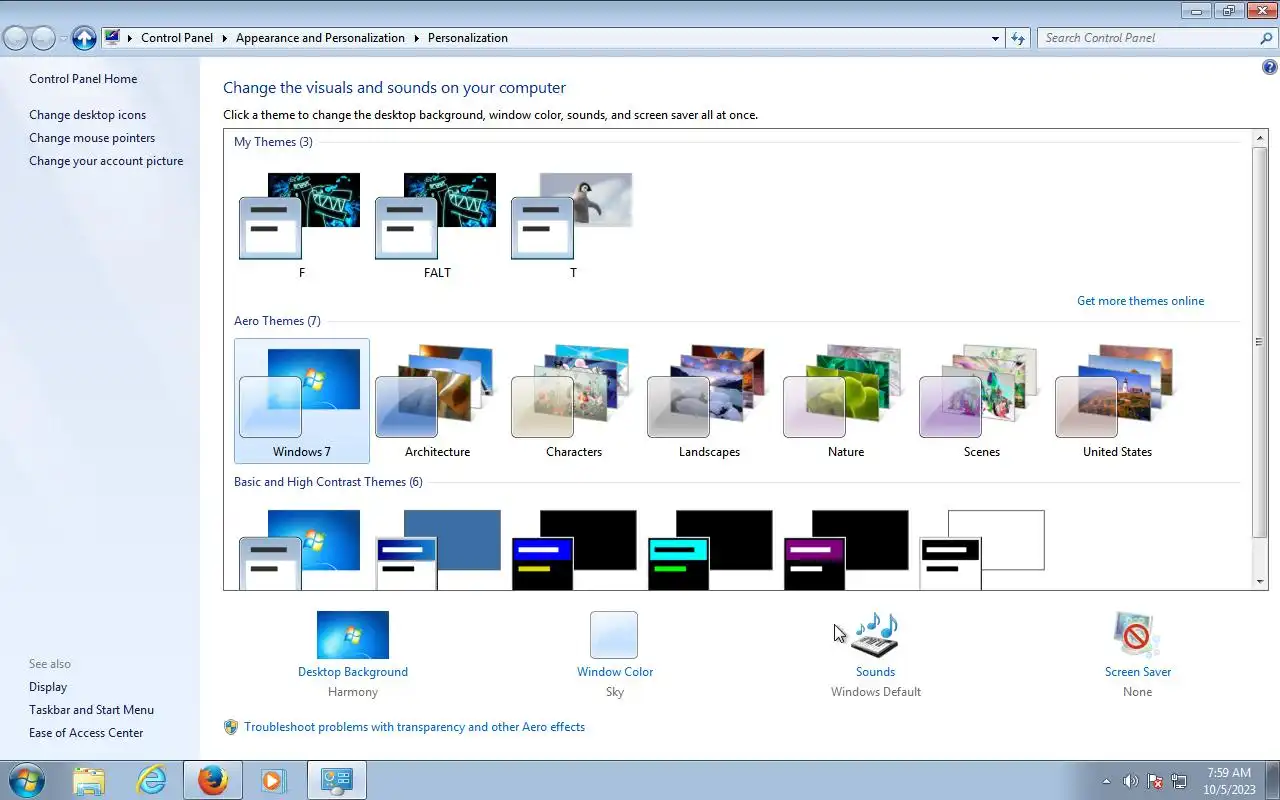Apply the Windows 7 Aero theme

(x=301, y=401)
